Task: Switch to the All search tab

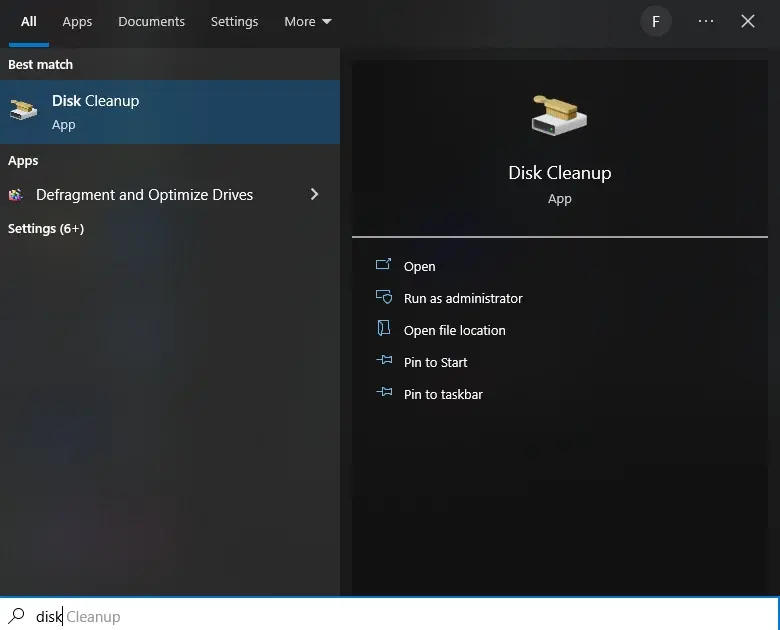Action: (28, 21)
